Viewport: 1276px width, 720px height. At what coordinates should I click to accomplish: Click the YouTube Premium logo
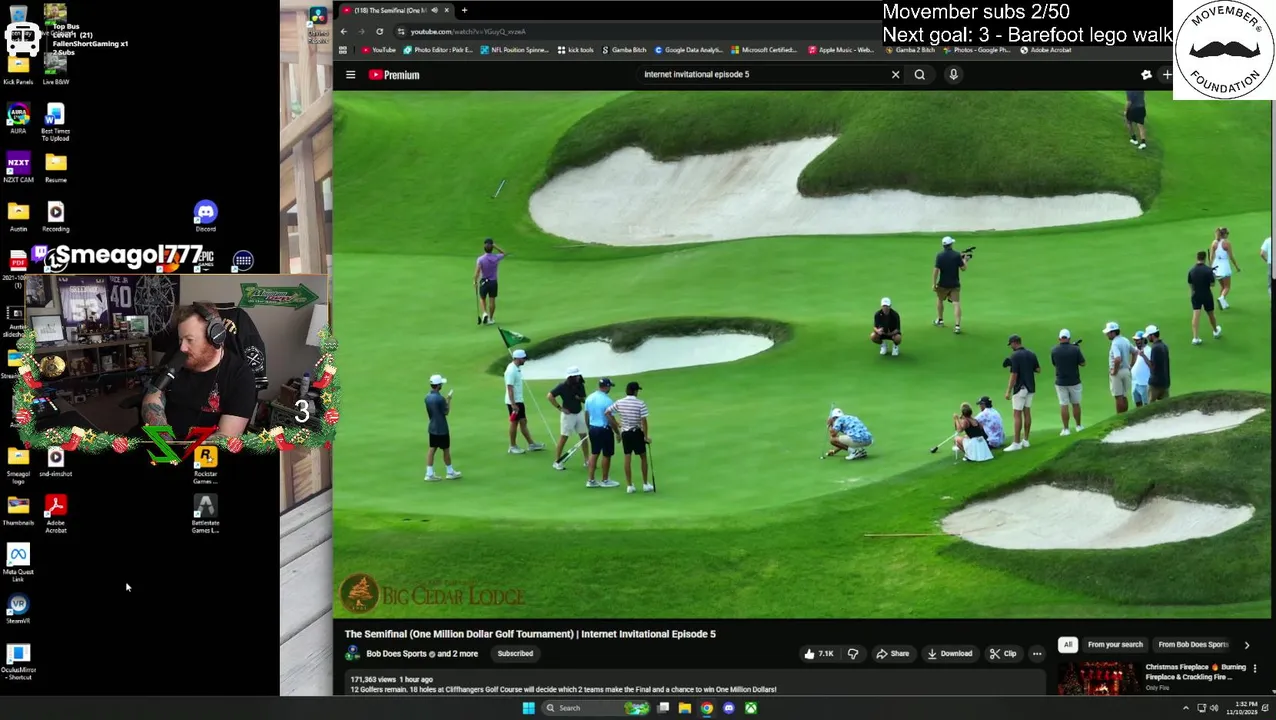(x=394, y=75)
